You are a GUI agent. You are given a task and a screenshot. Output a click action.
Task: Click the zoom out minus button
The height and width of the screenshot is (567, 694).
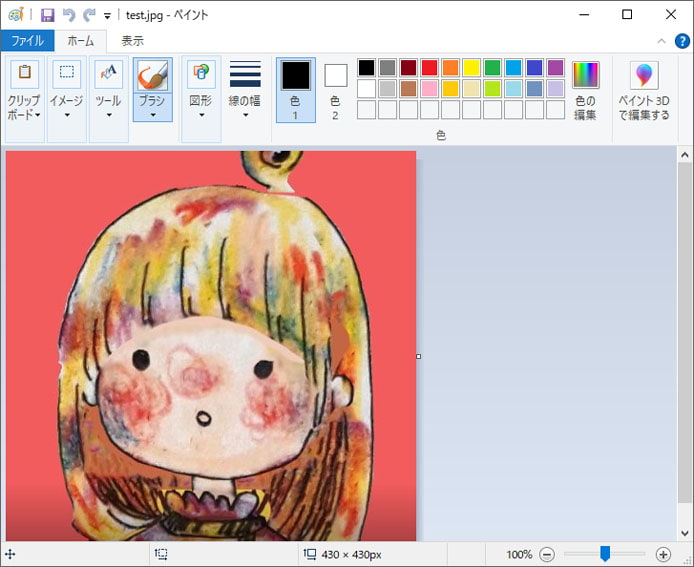click(547, 554)
